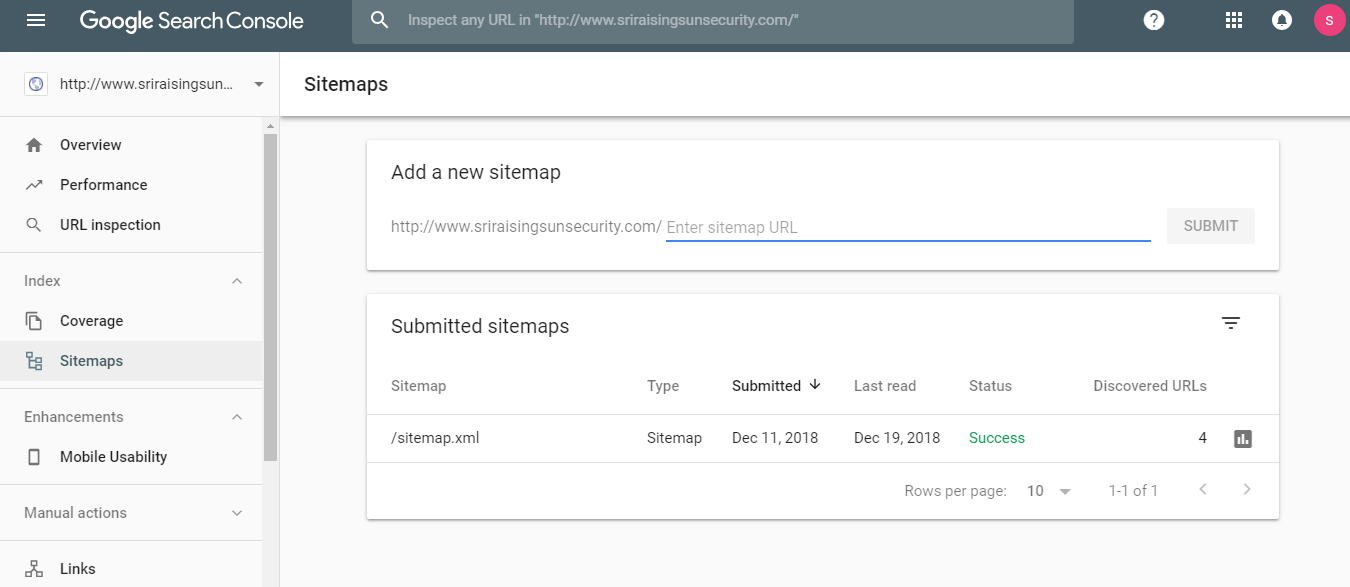Open the Help icon in the top bar
This screenshot has width=1350, height=587.
[1153, 19]
